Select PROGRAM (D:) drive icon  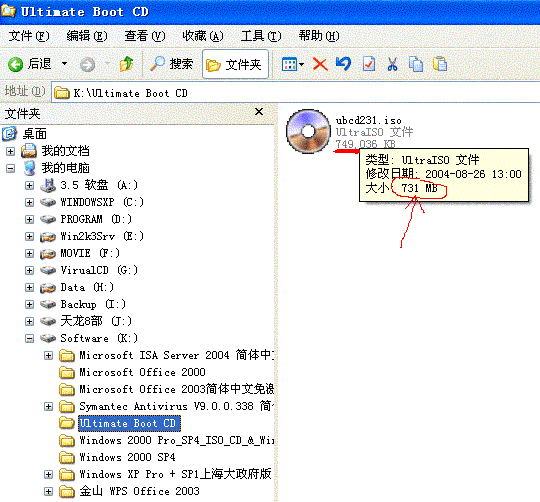[x=48, y=219]
